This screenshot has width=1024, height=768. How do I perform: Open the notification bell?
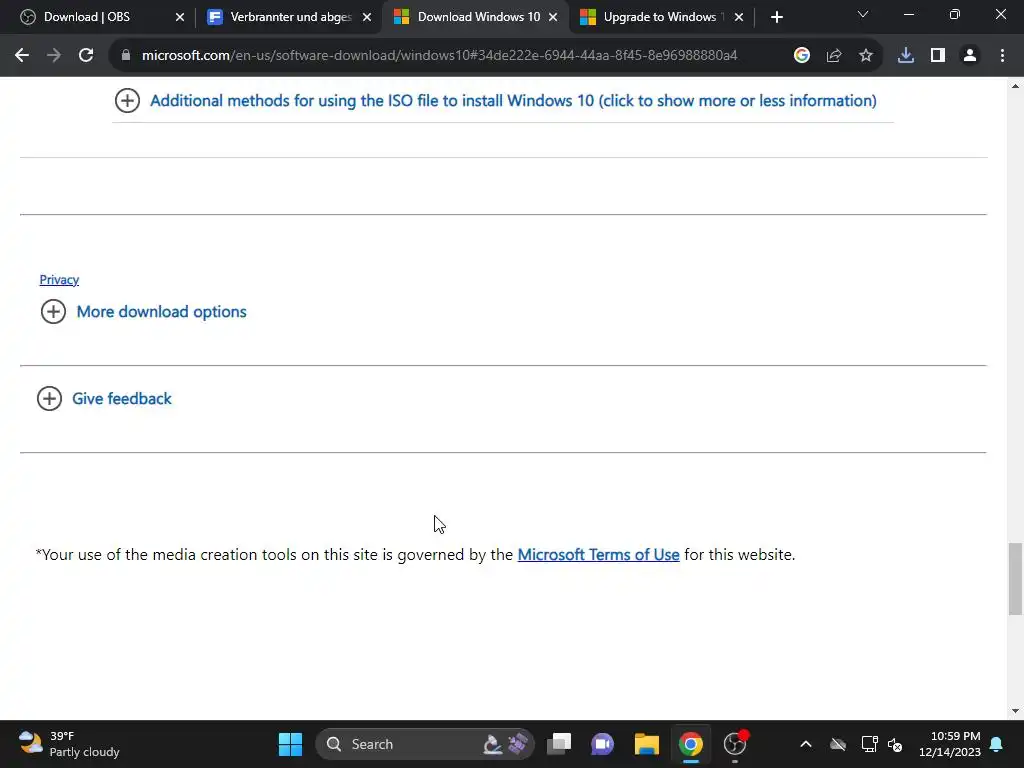click(x=997, y=744)
